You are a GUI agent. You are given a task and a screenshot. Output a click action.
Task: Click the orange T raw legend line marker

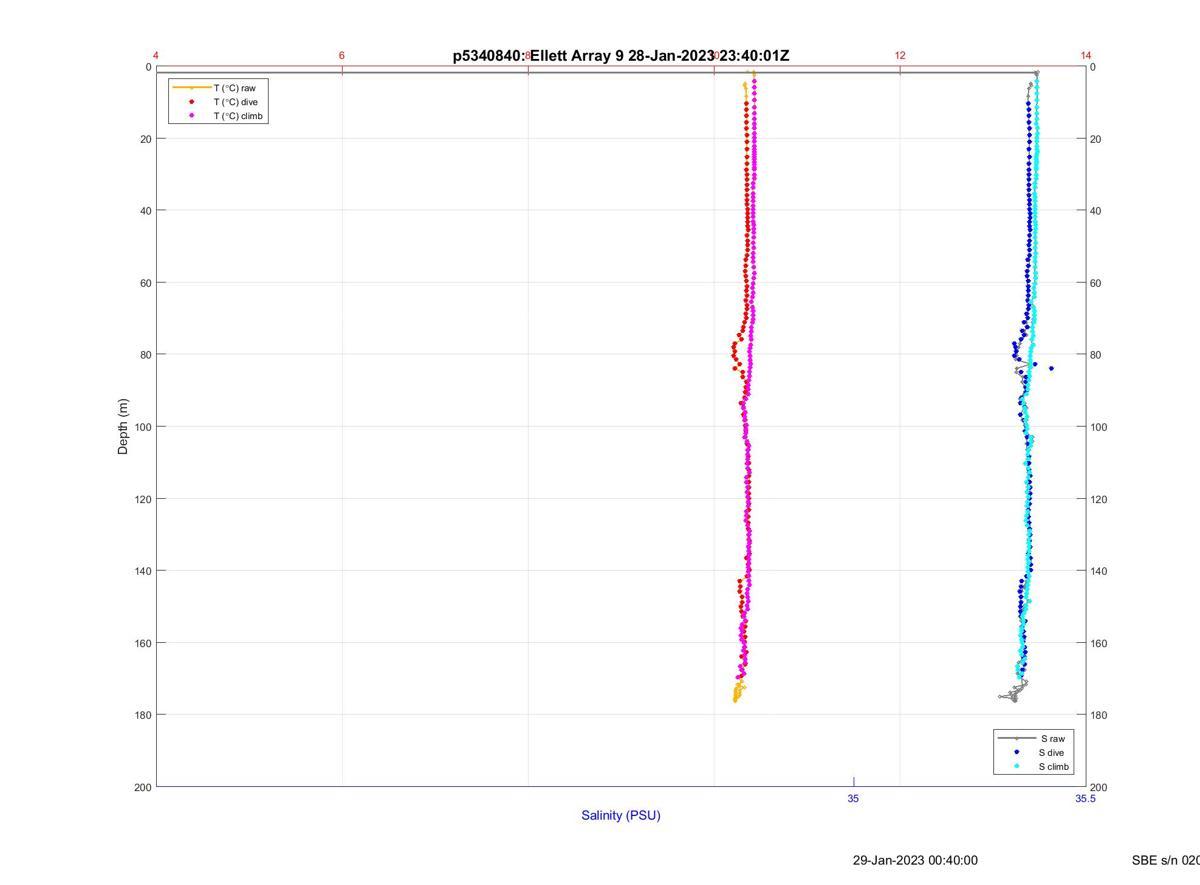[x=191, y=88]
